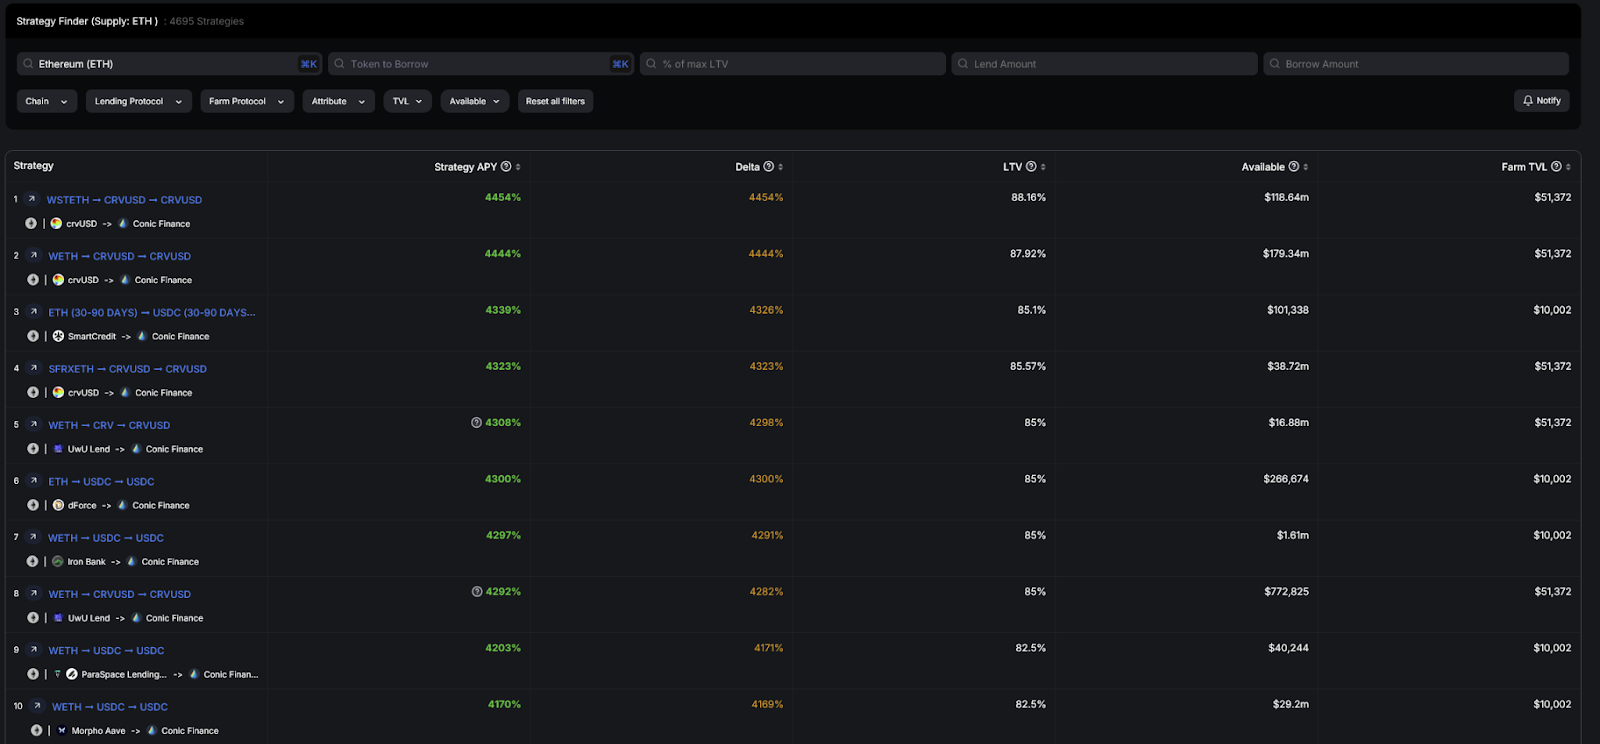1600x744 pixels.
Task: Click the $179.34m Available value
Action: click(x=1286, y=254)
